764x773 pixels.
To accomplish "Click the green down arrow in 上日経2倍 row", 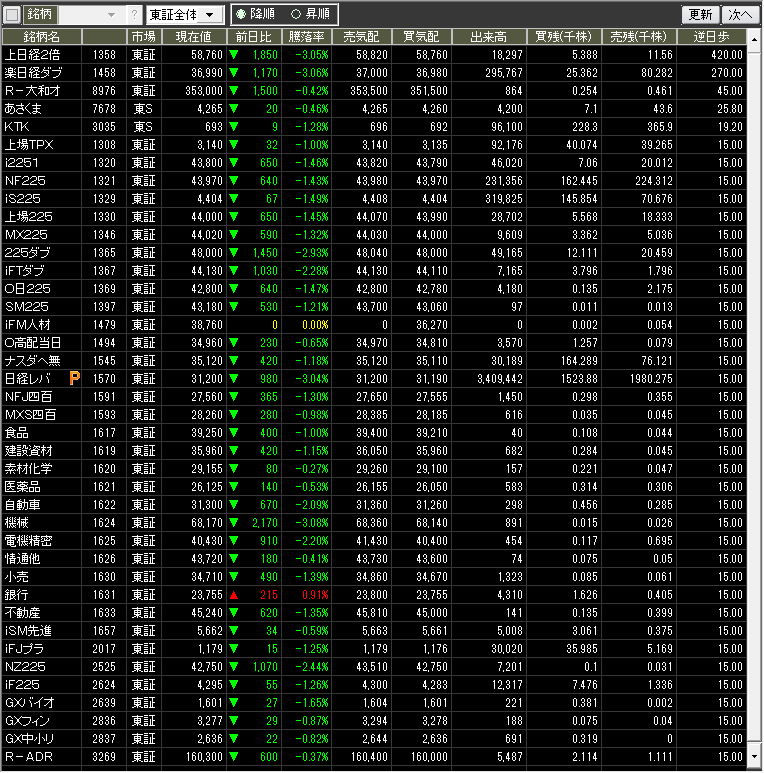I will click(234, 55).
